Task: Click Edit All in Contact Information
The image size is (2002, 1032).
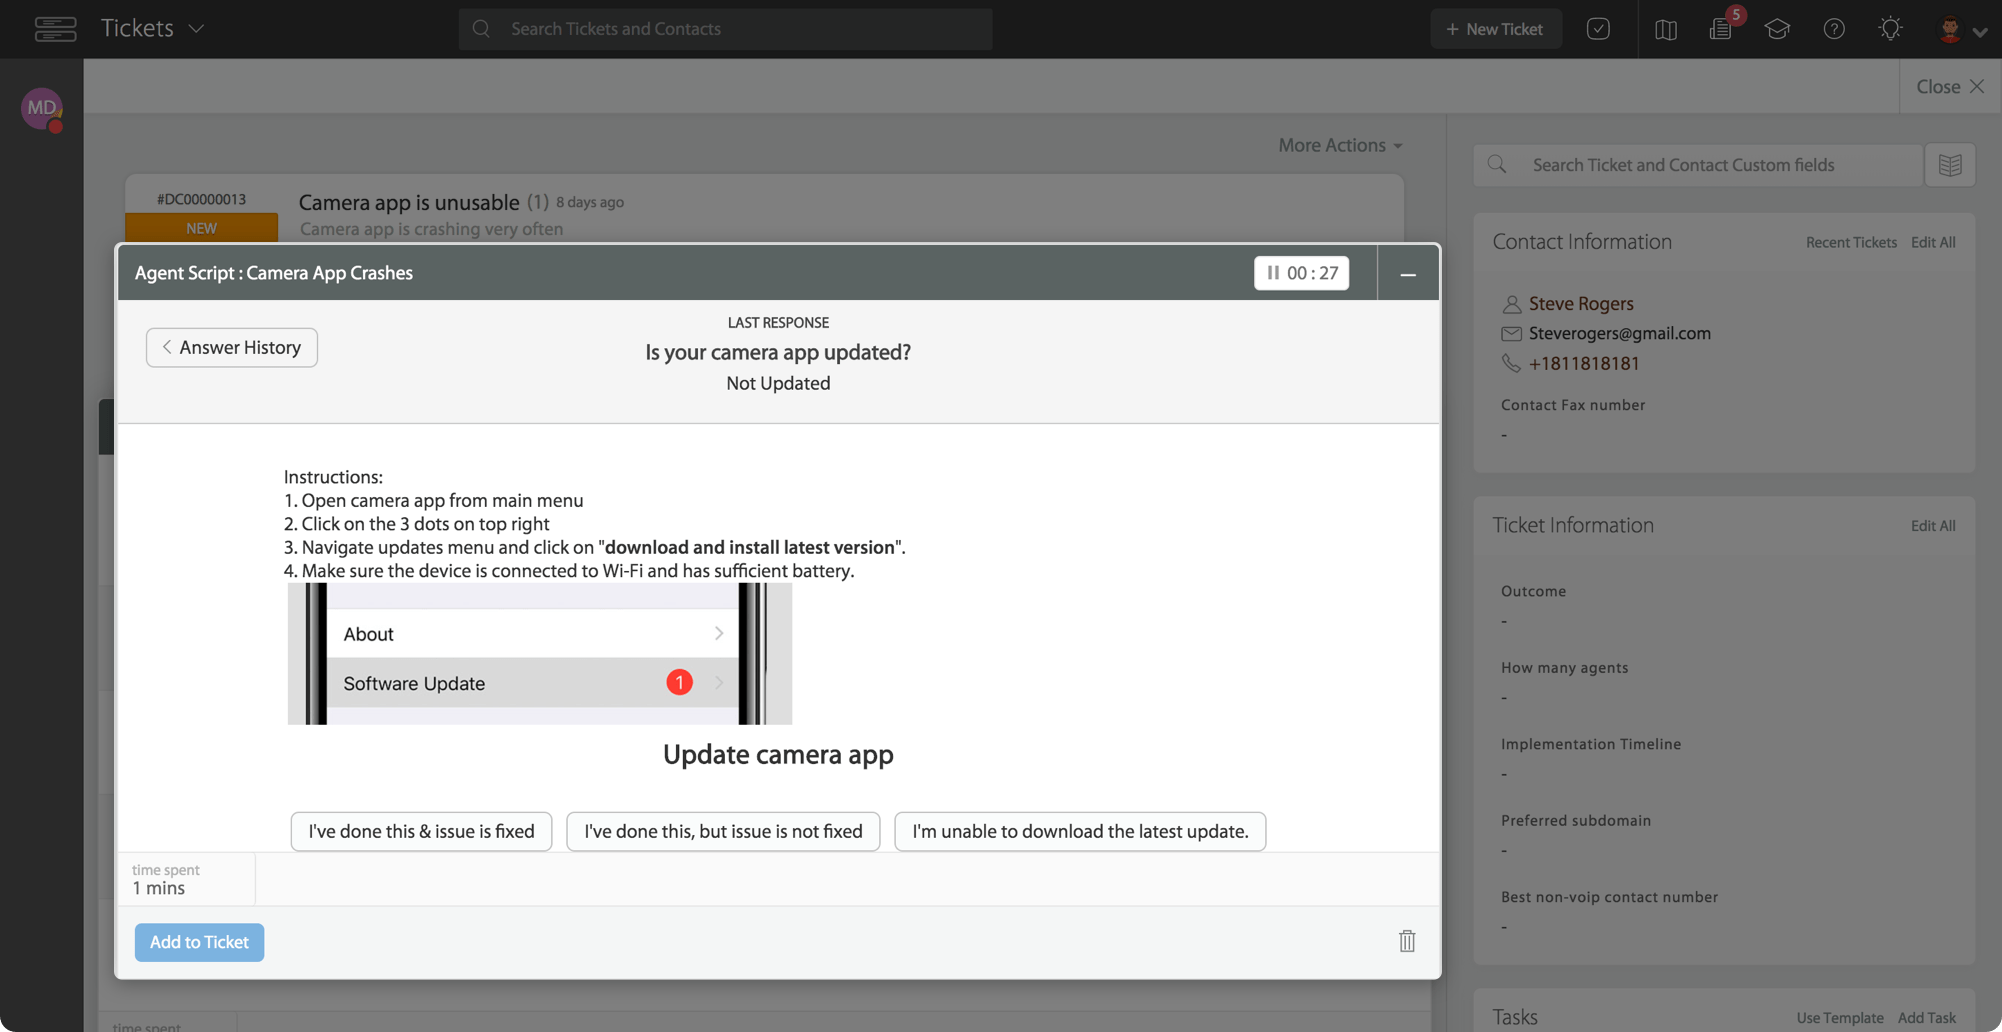Action: click(1933, 242)
